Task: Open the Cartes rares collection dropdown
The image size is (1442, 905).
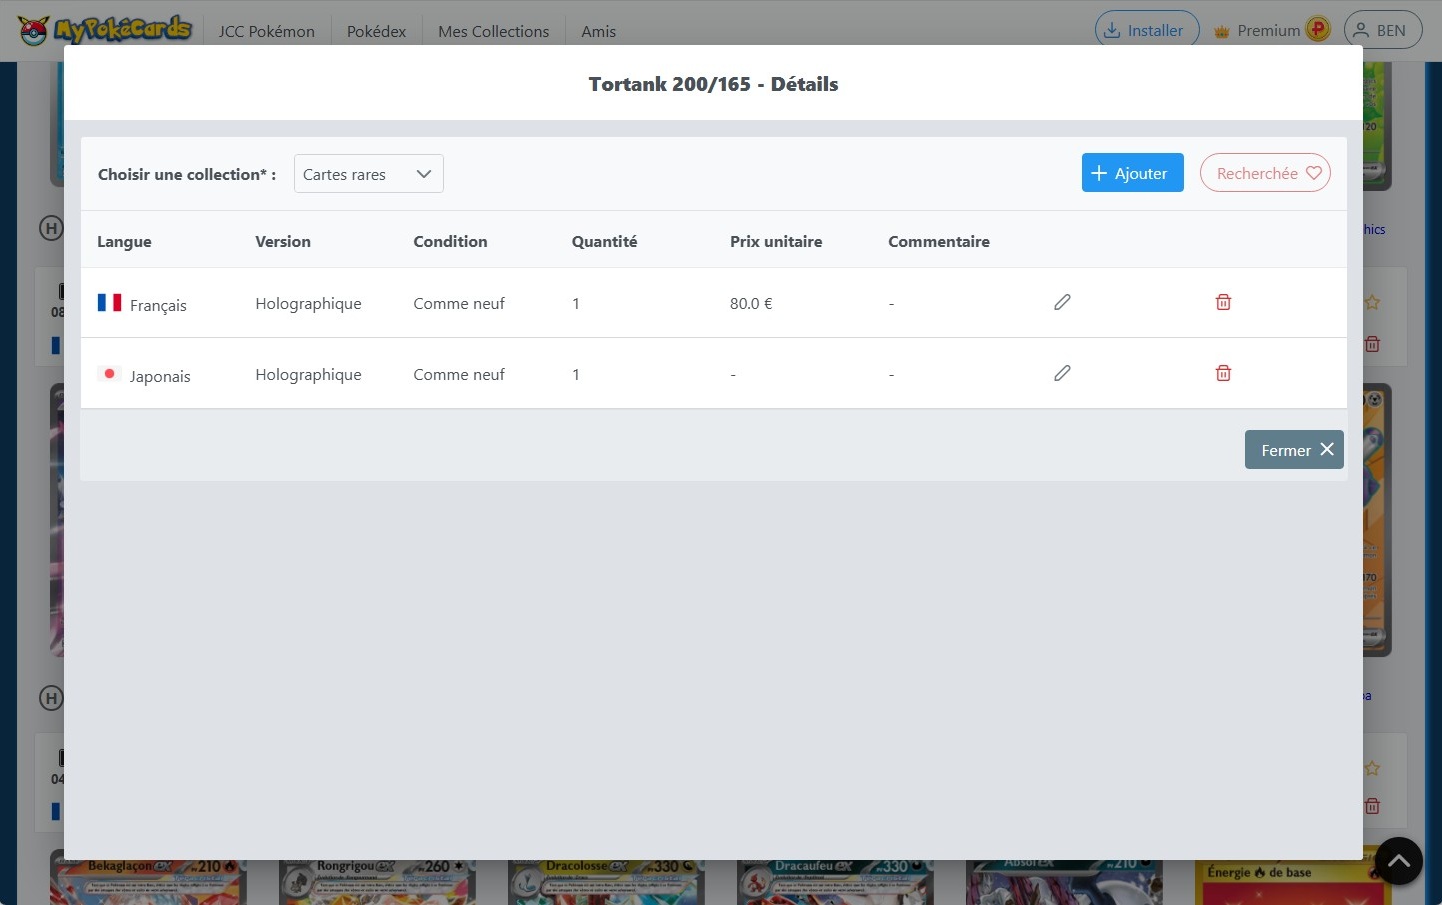Action: coord(368,173)
